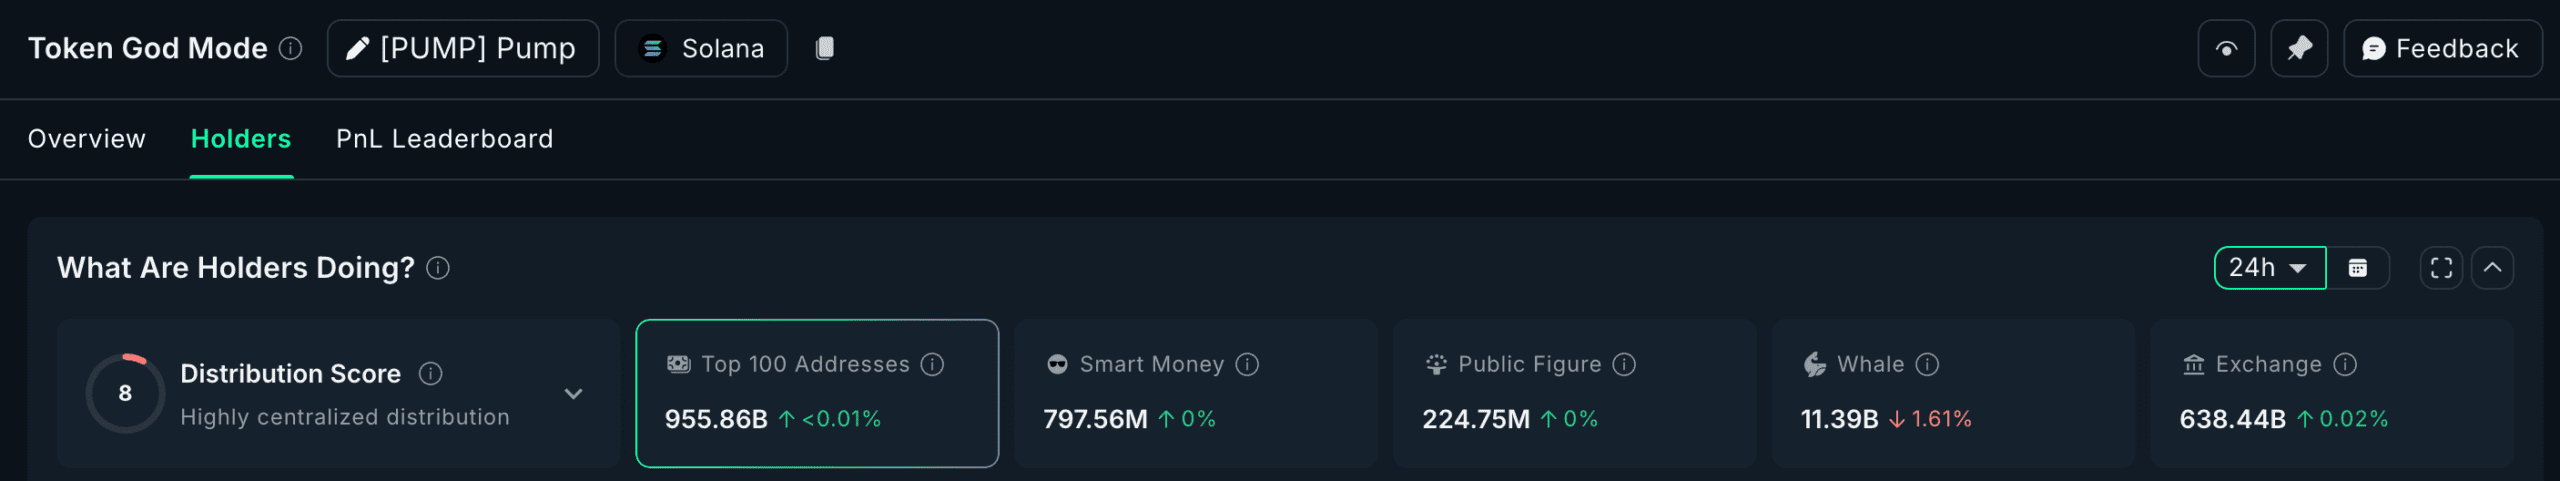Switch to the Overview tab

(x=86, y=139)
